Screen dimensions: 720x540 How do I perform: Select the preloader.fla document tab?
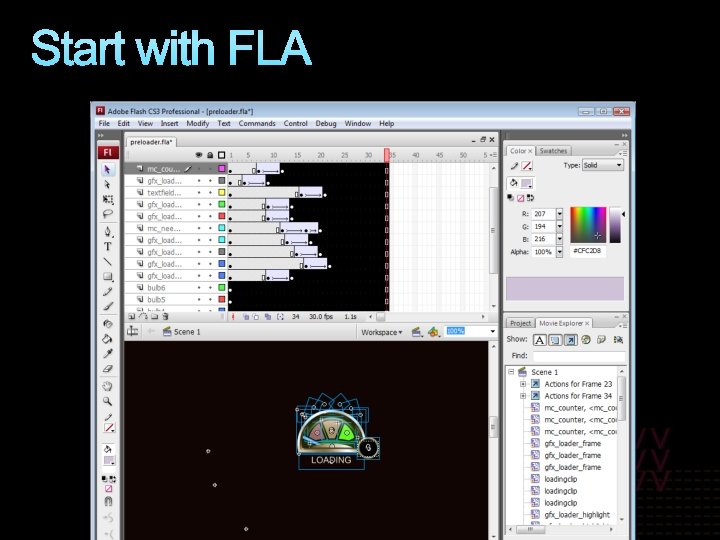pos(151,142)
